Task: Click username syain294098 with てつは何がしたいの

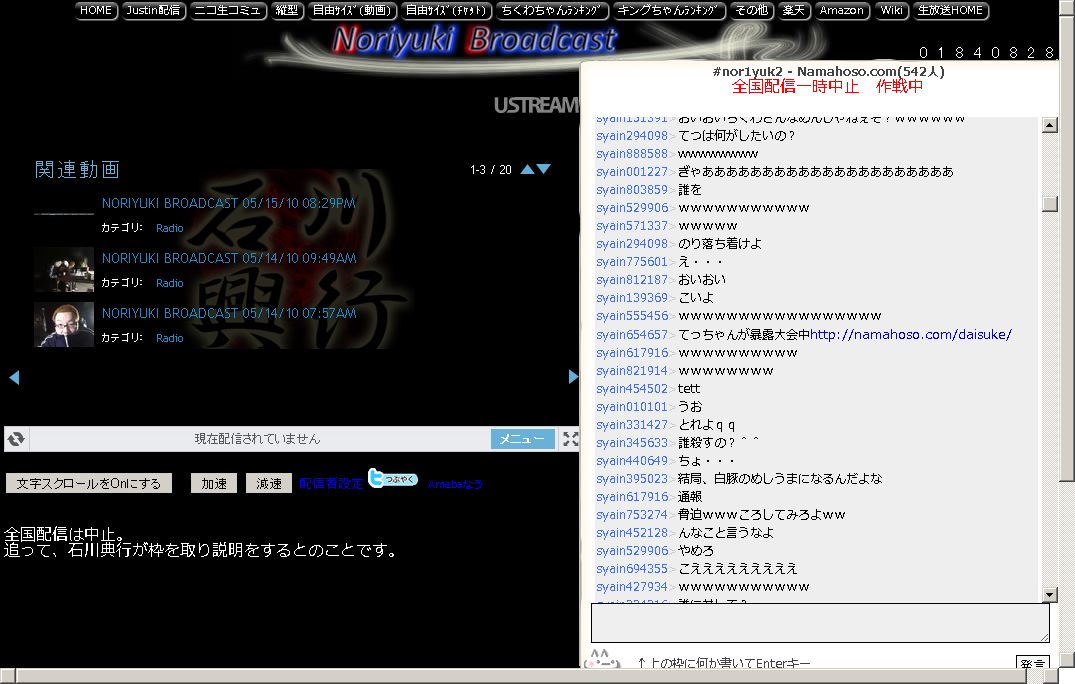Action: click(x=631, y=136)
